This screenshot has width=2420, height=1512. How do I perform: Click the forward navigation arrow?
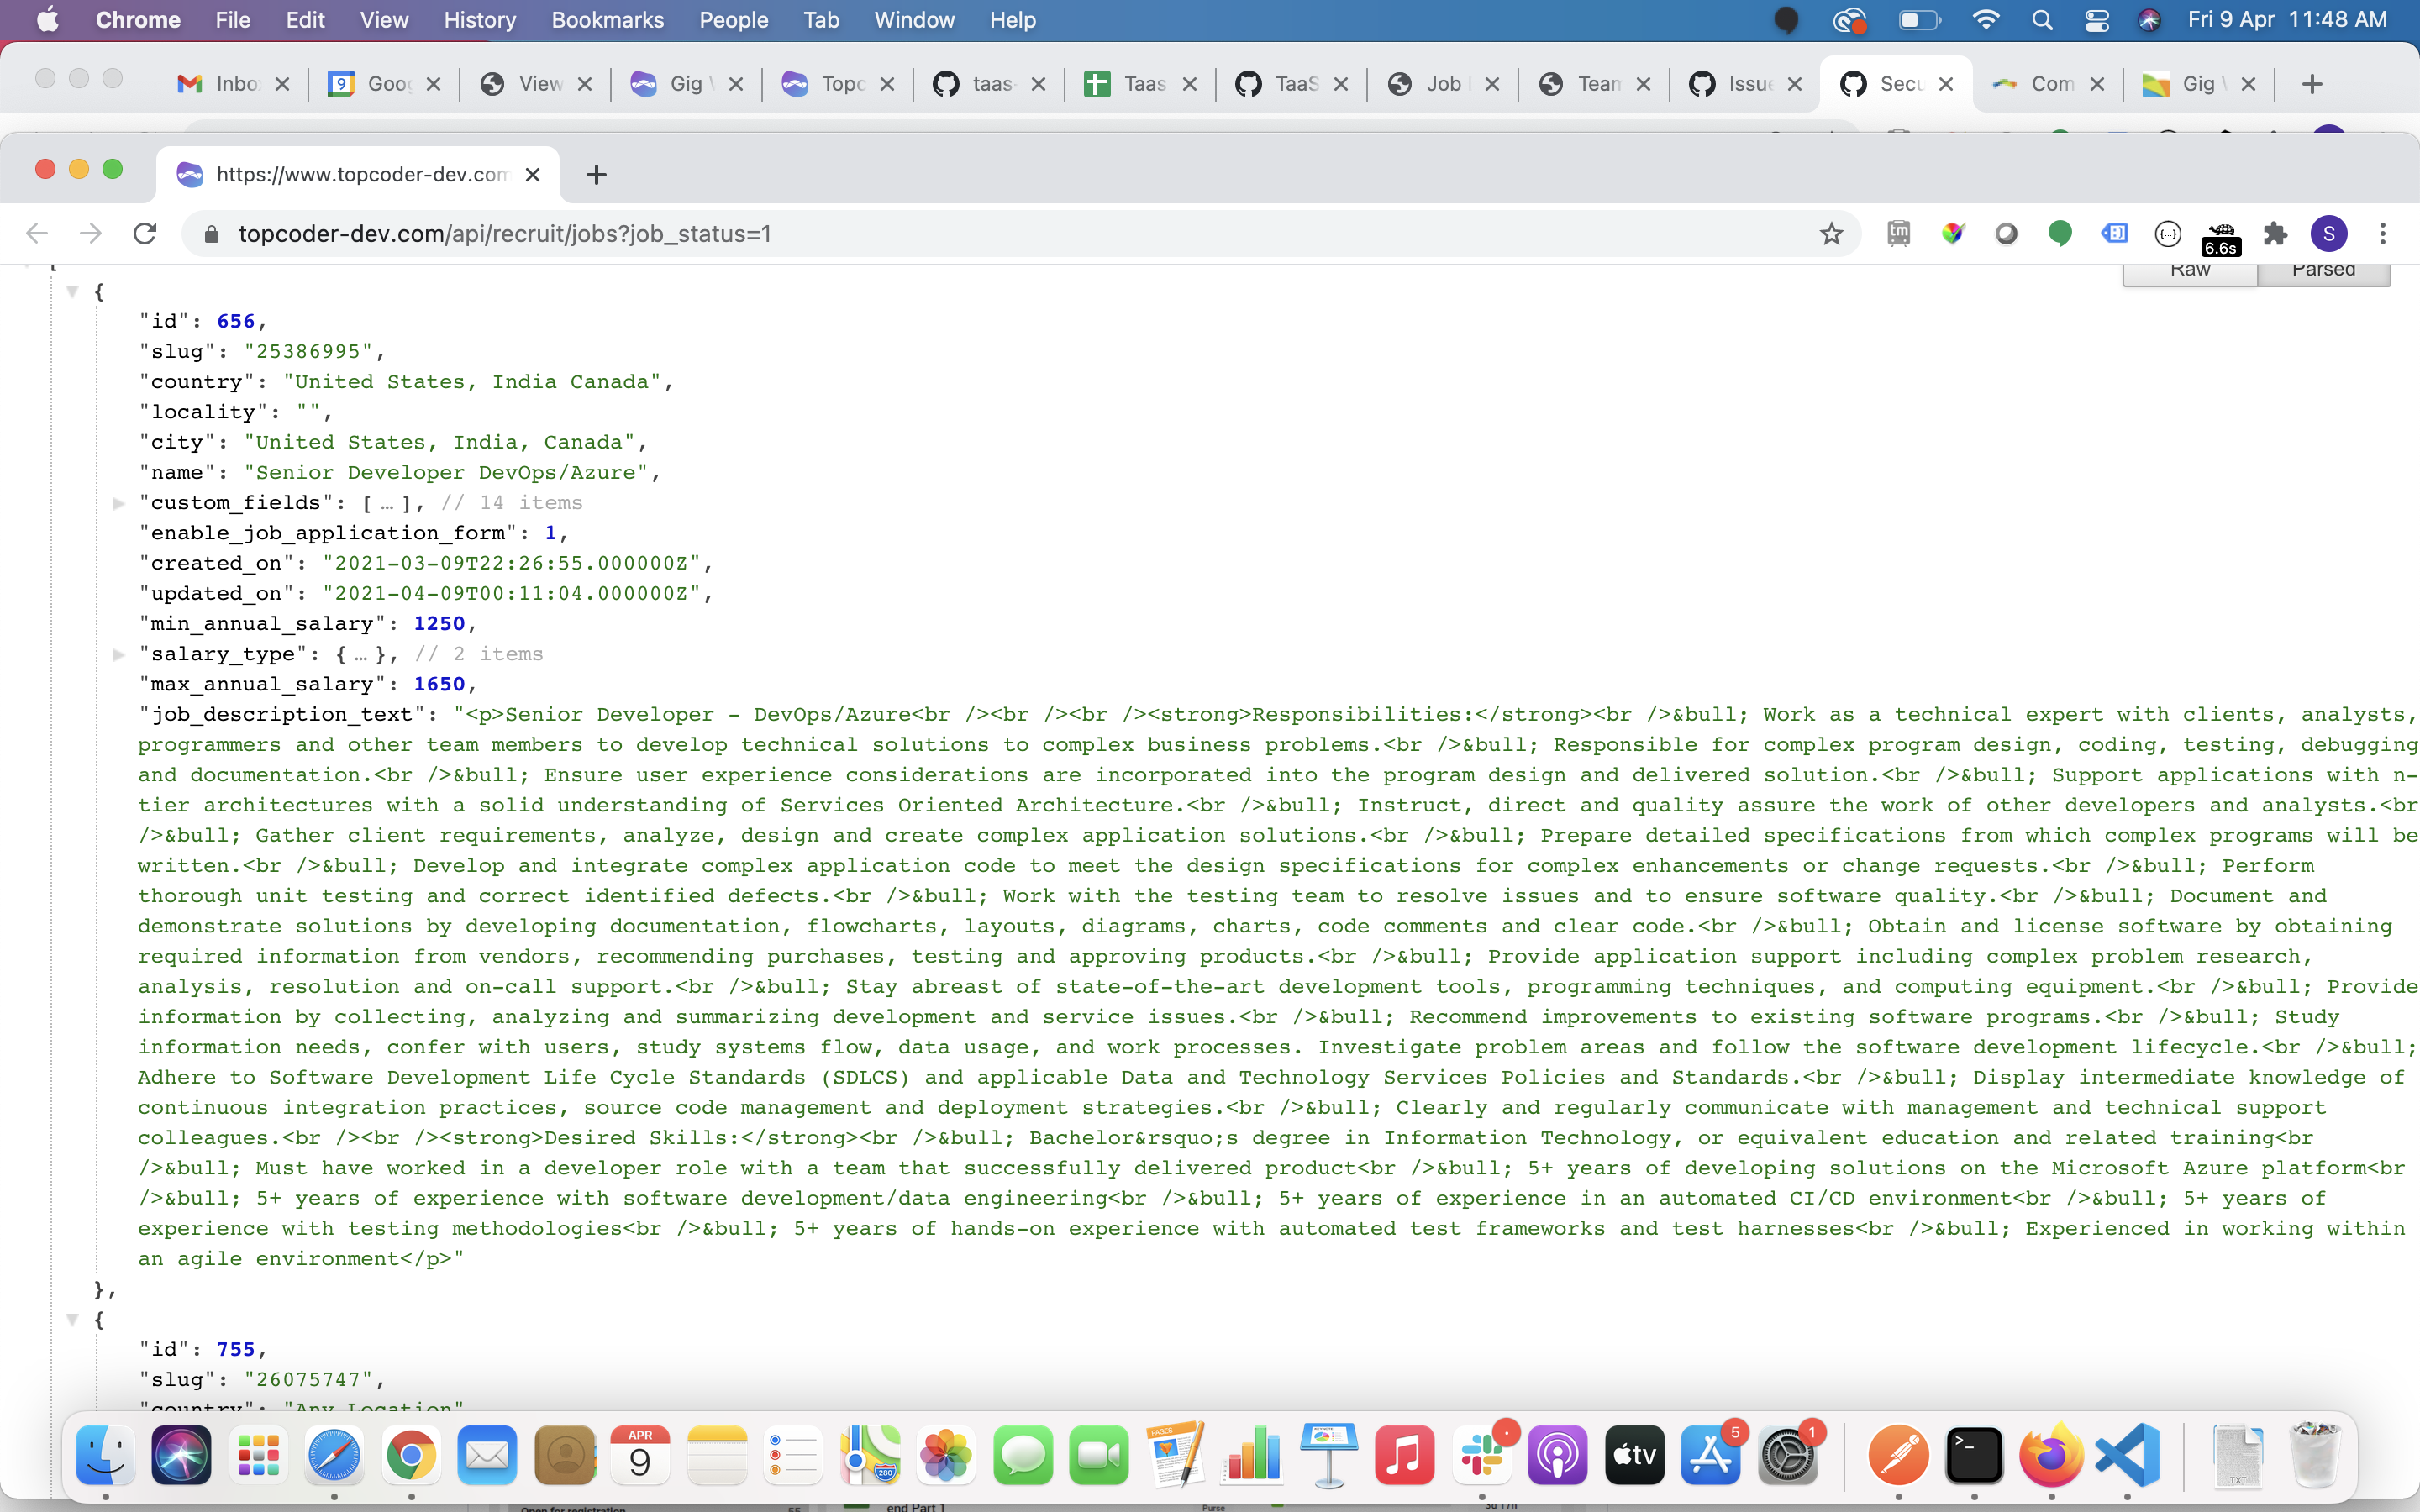click(91, 233)
